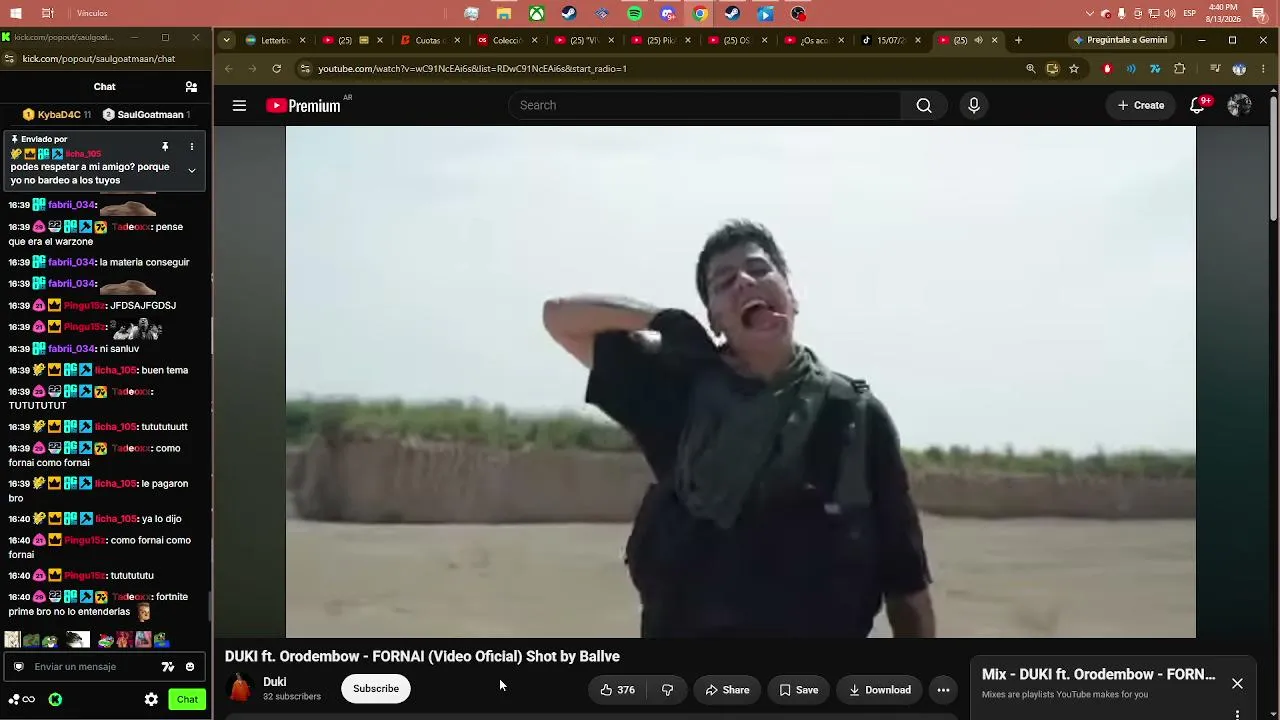The image size is (1280, 720).
Task: Expand the Chrome tab search dropdown
Action: [226, 40]
